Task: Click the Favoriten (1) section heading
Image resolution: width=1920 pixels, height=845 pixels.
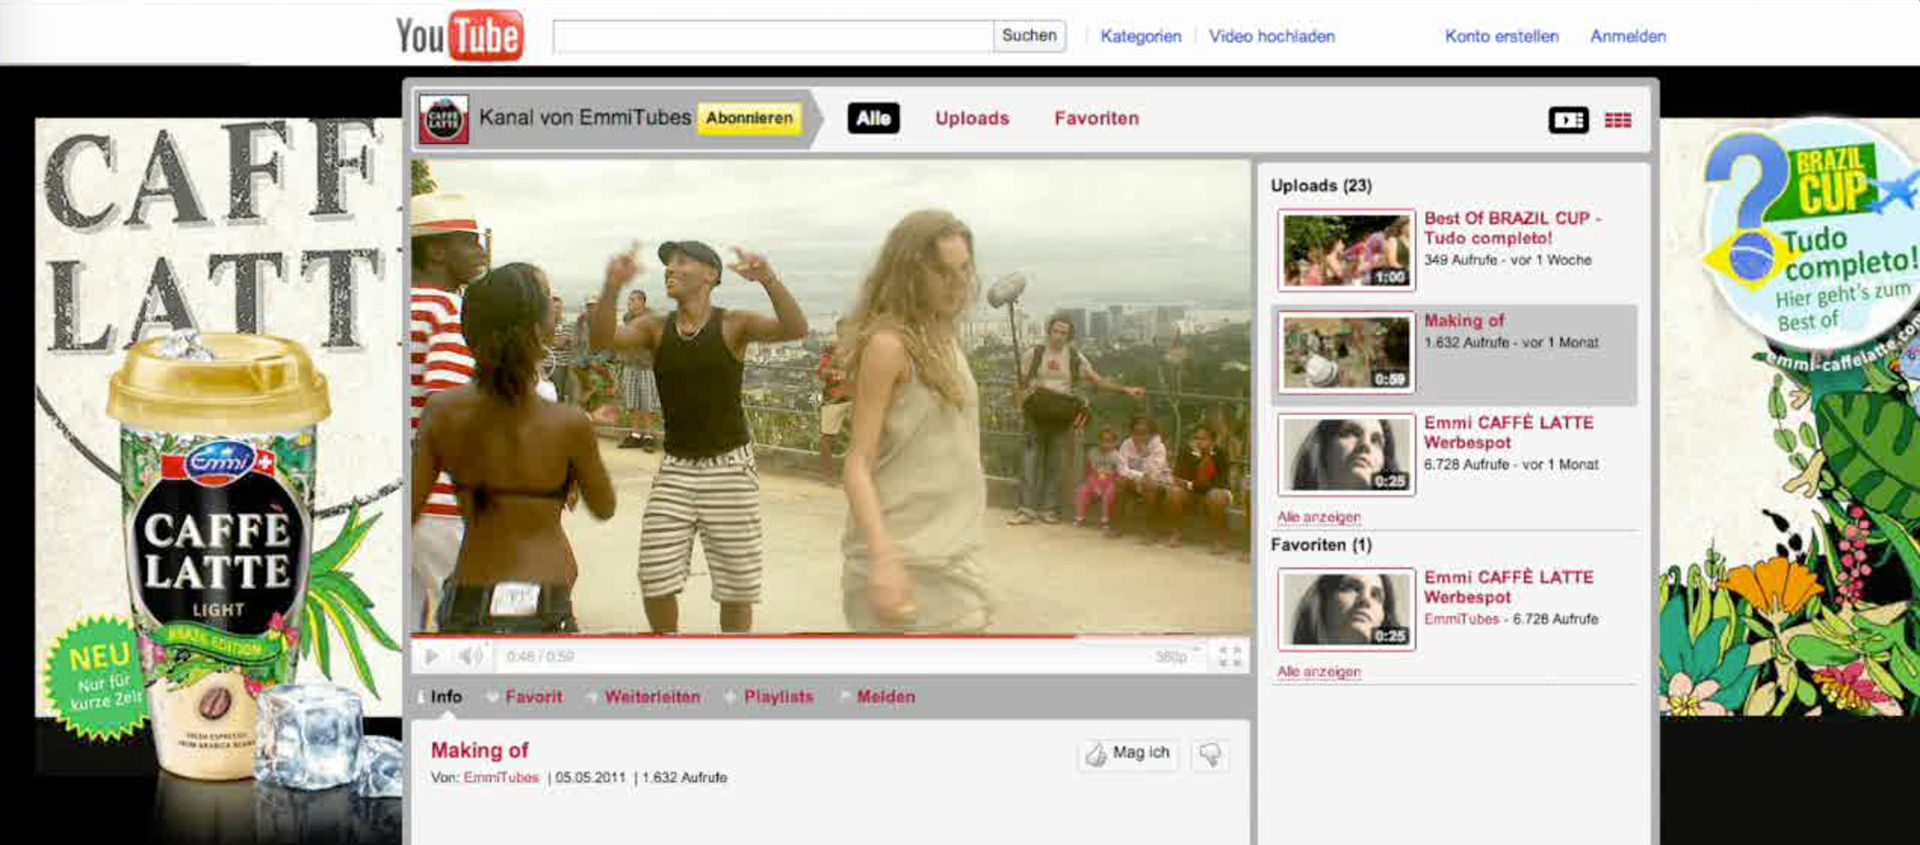Action: click(1321, 545)
